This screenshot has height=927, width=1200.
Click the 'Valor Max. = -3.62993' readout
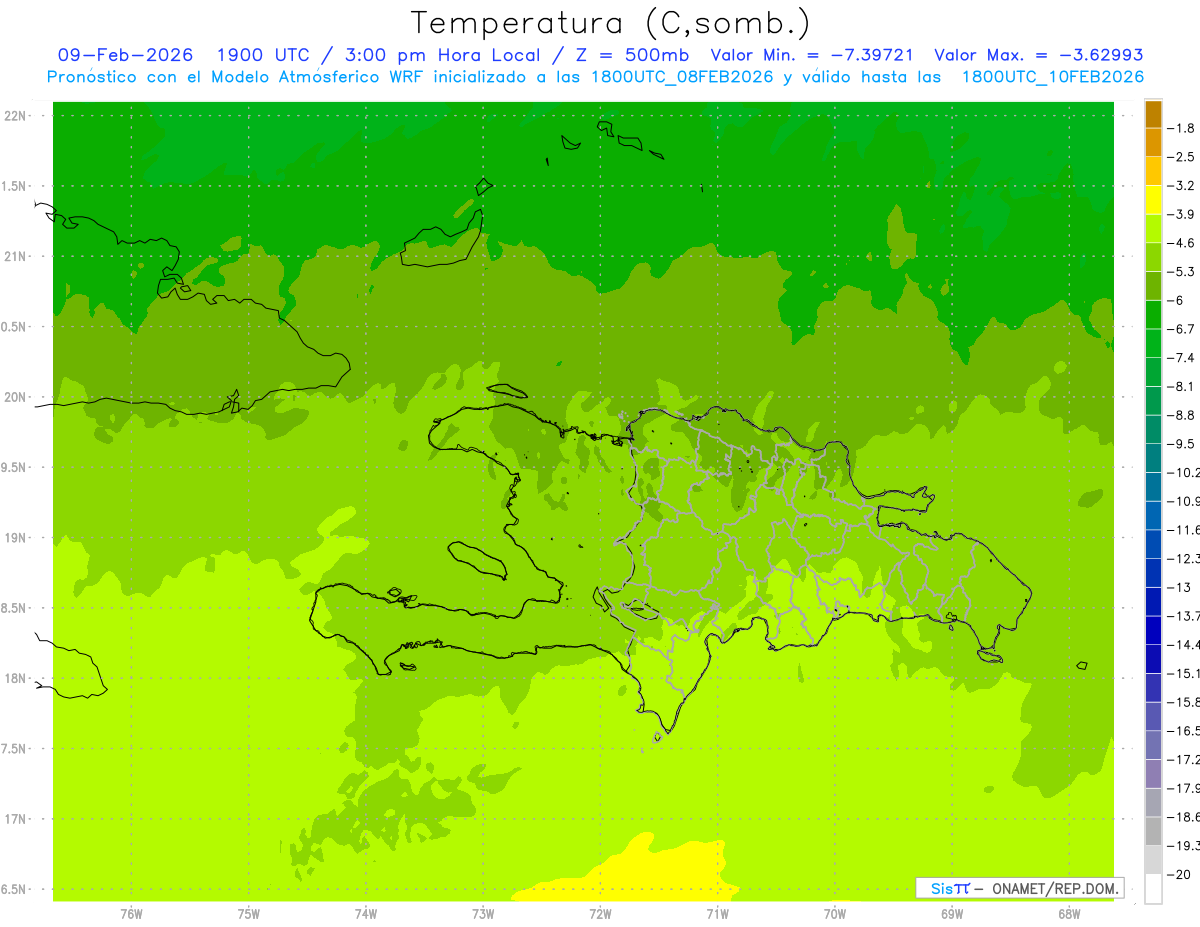[1038, 55]
